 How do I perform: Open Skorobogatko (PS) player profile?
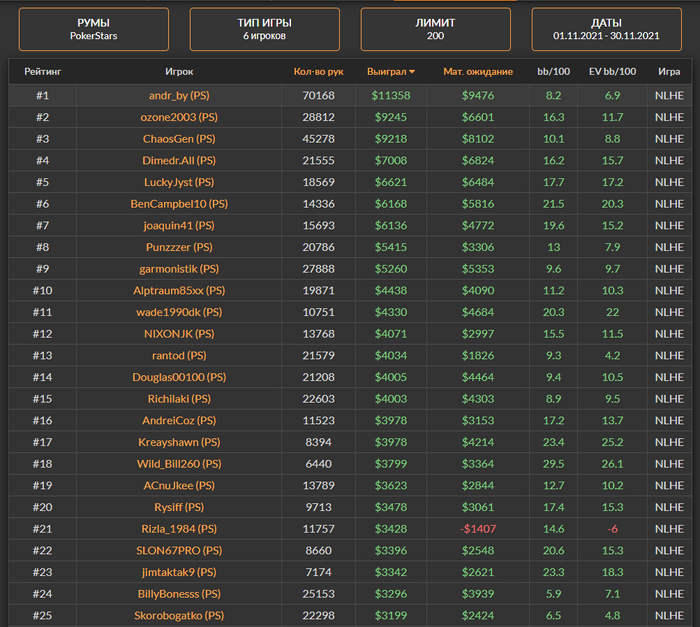pyautogui.click(x=179, y=616)
